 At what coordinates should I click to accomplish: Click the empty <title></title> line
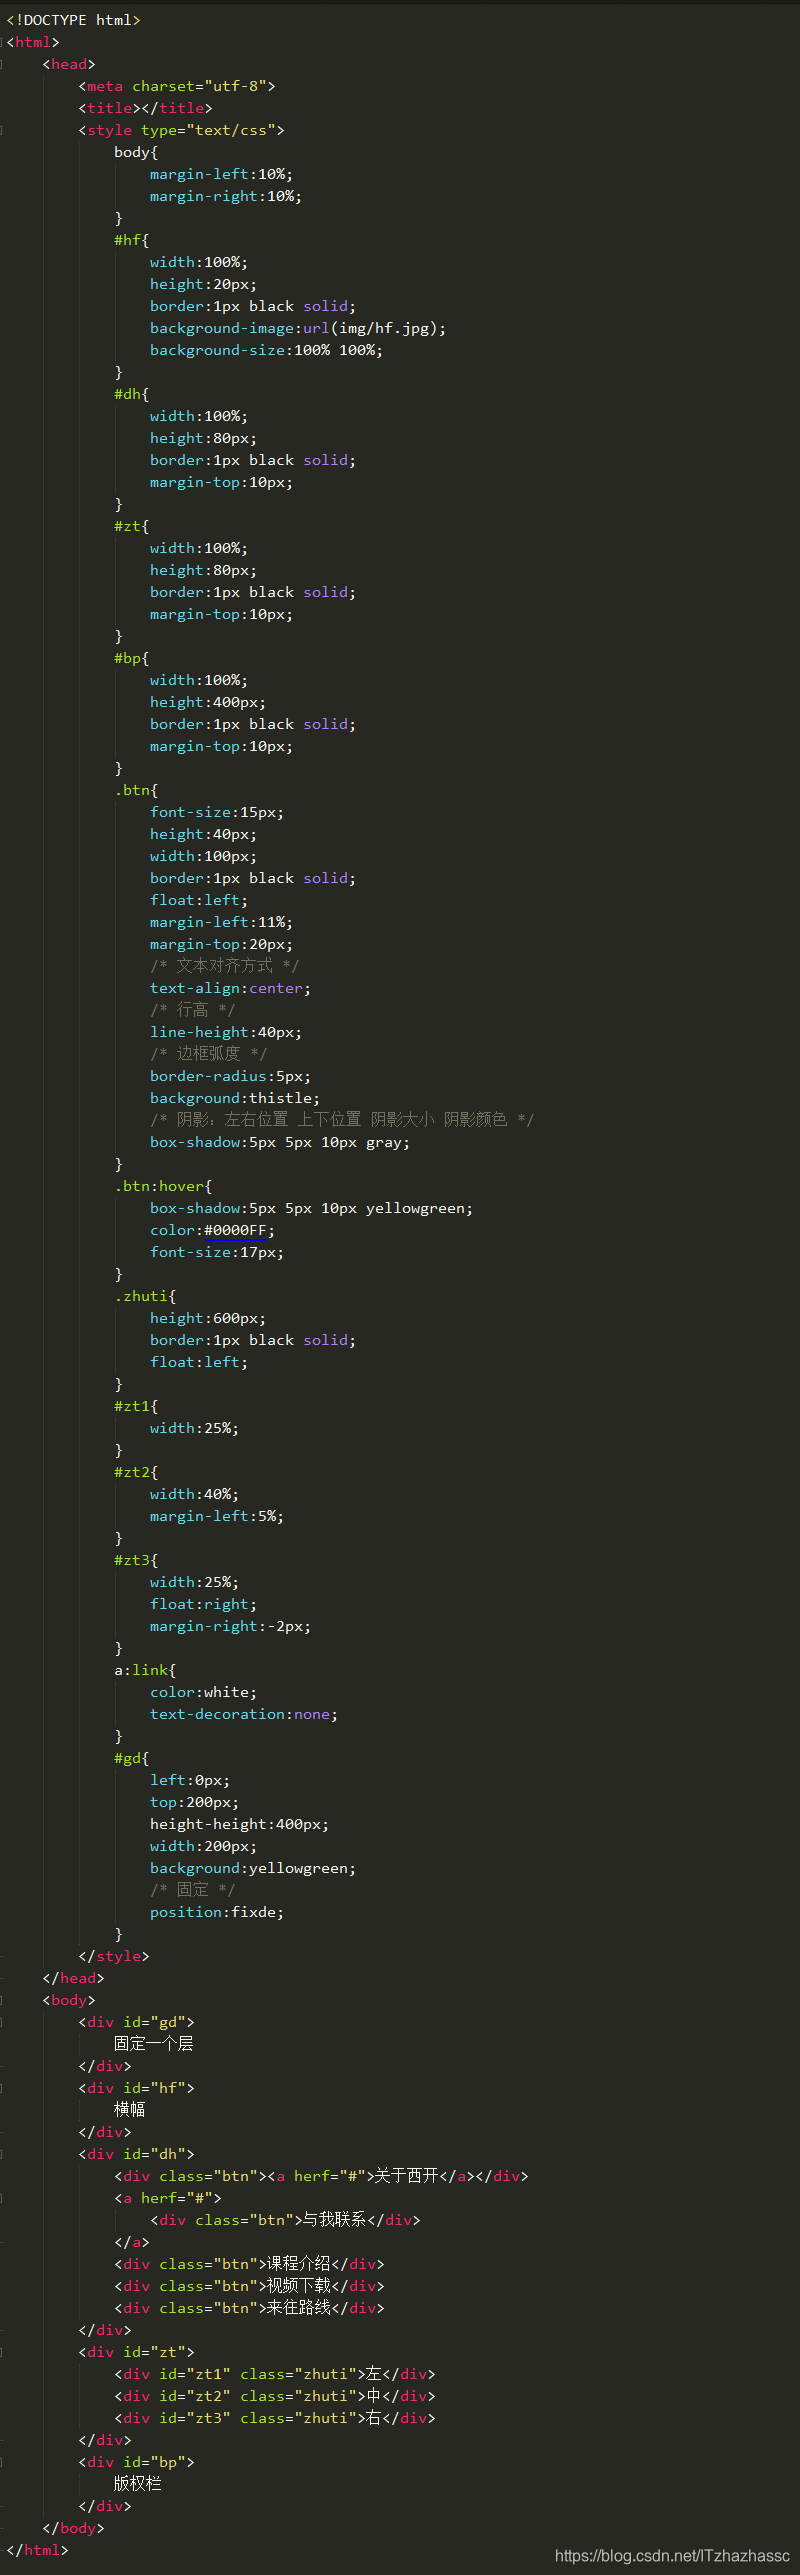(145, 108)
